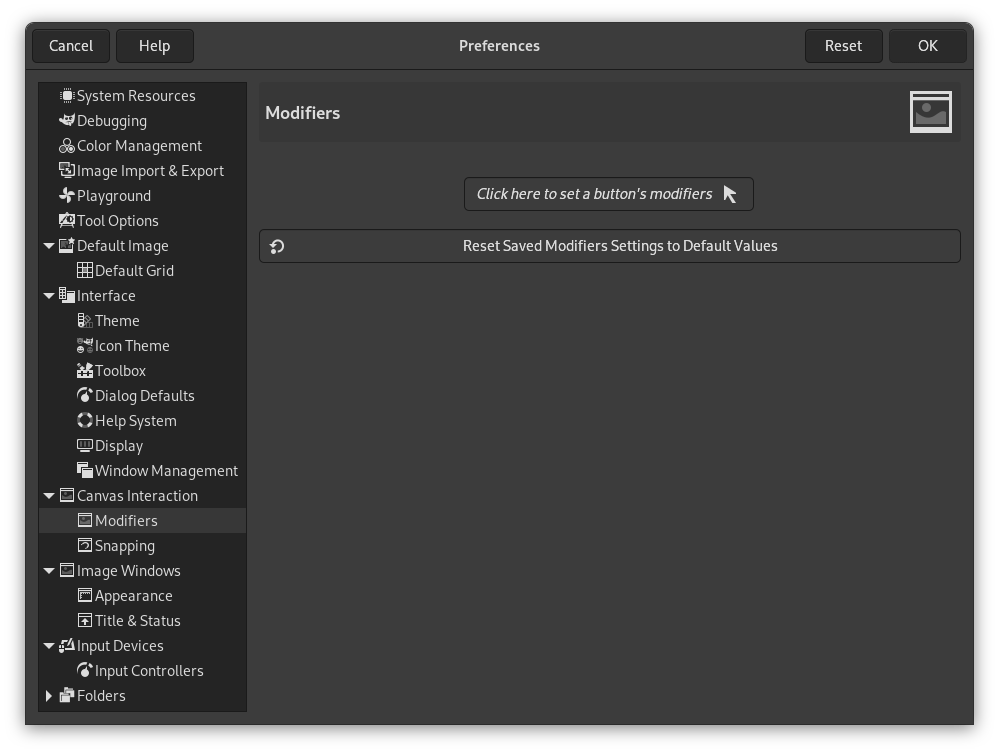Click the Toolbox icon in sidebar
The height and width of the screenshot is (753, 999).
[x=85, y=370]
